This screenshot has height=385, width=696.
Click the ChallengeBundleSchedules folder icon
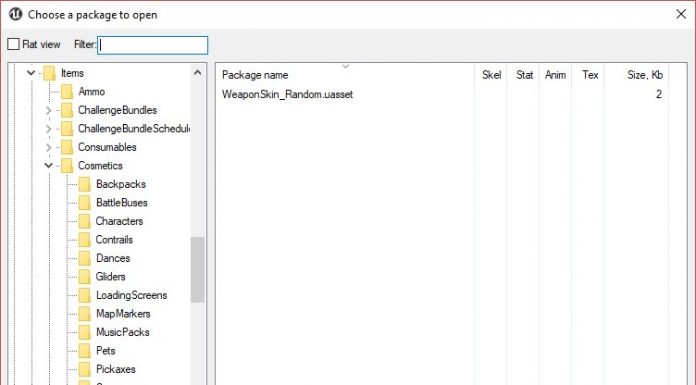67,129
